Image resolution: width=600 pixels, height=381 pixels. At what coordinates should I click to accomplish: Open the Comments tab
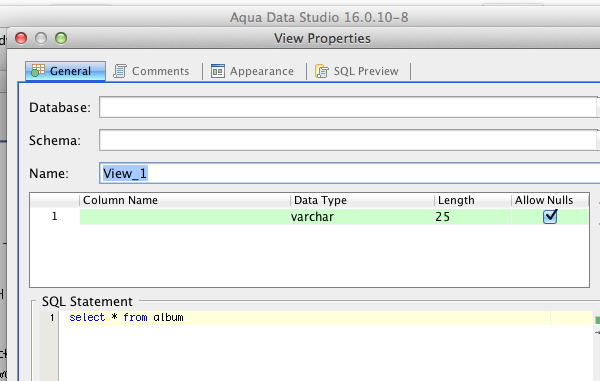pos(152,71)
